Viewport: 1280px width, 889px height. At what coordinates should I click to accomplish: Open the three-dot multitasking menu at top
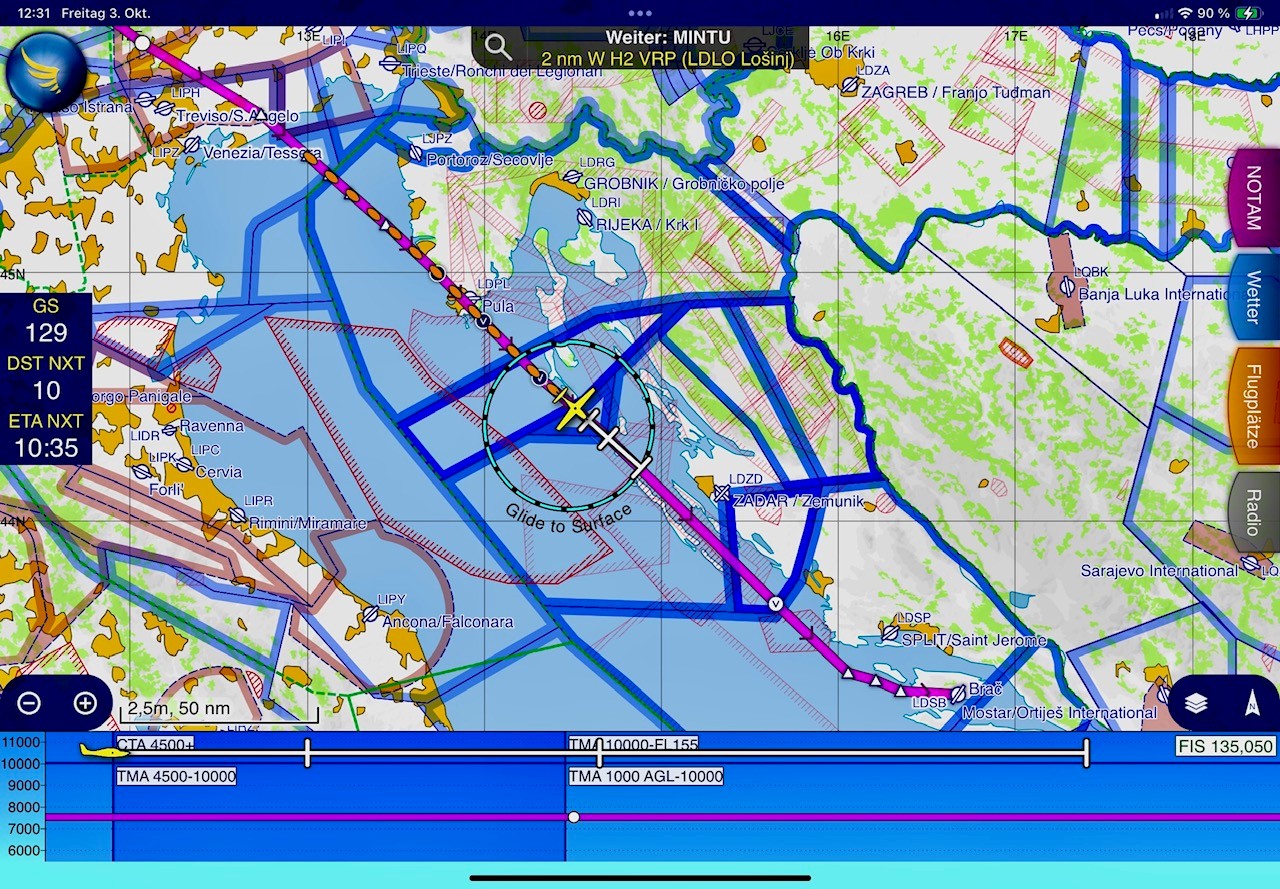pos(640,13)
